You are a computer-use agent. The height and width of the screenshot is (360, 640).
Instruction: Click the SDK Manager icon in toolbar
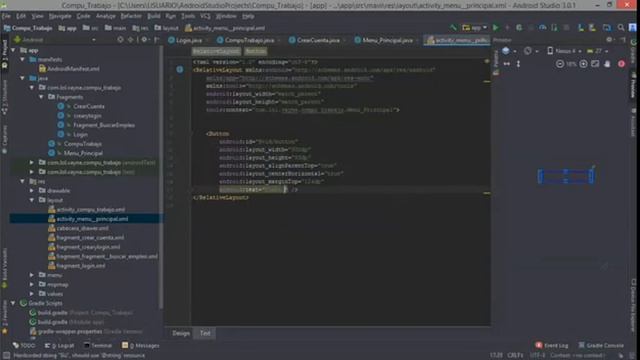click(592, 27)
